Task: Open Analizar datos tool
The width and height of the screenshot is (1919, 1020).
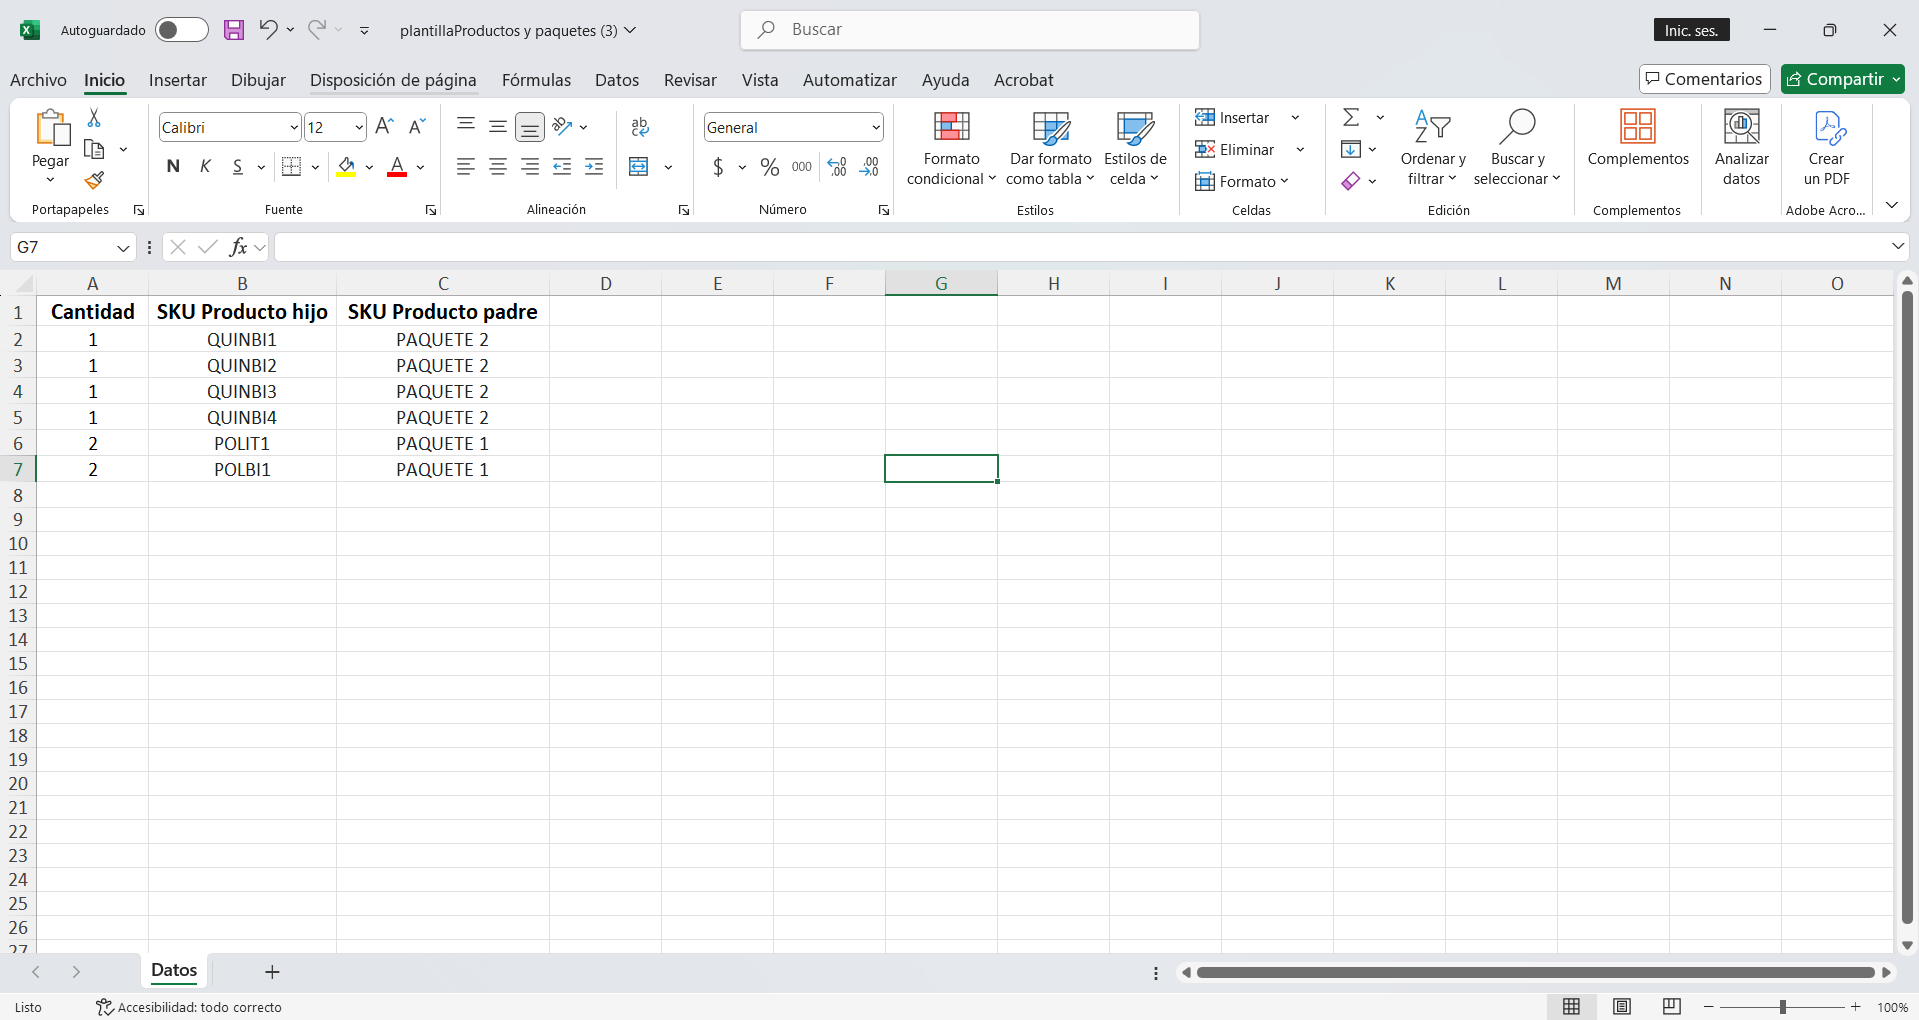Action: click(1741, 149)
